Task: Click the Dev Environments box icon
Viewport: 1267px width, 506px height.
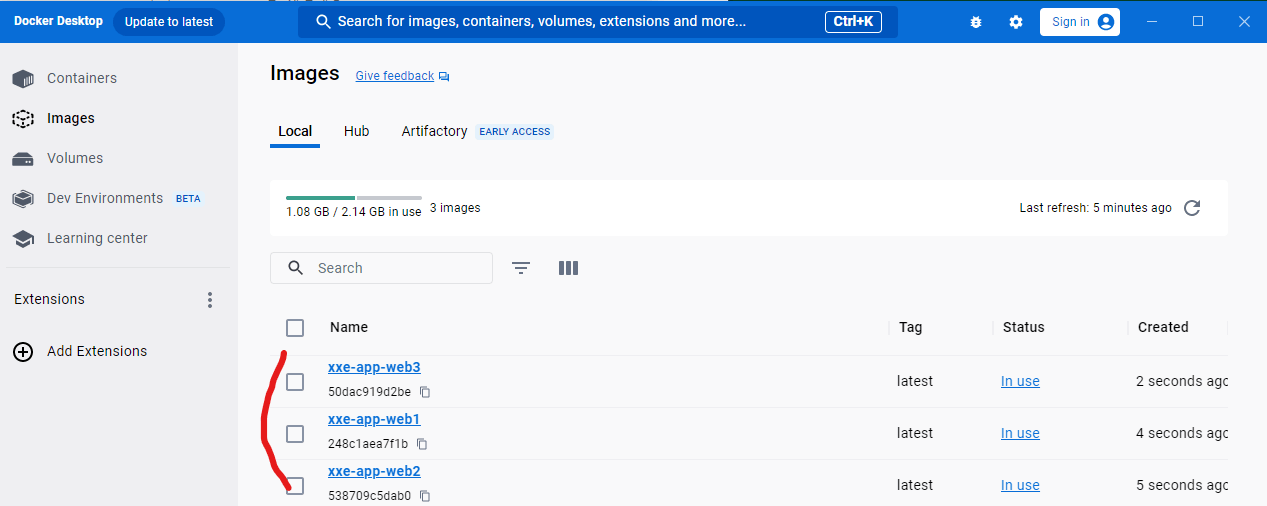Action: (x=23, y=199)
